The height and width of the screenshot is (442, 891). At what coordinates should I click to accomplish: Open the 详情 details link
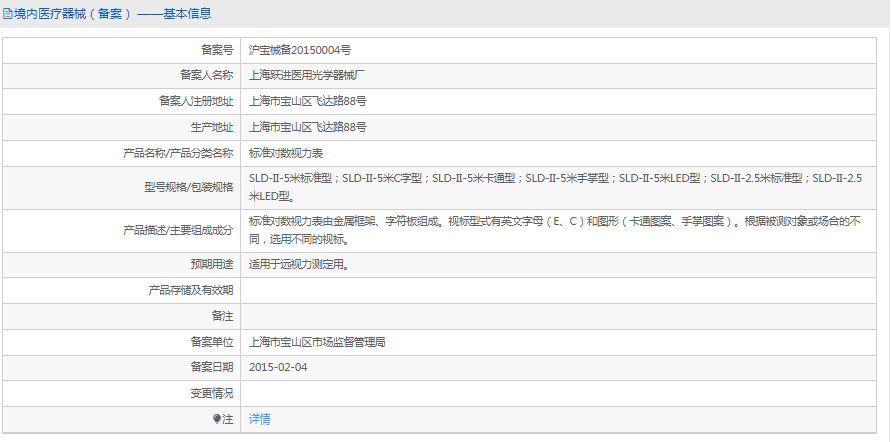click(x=259, y=419)
